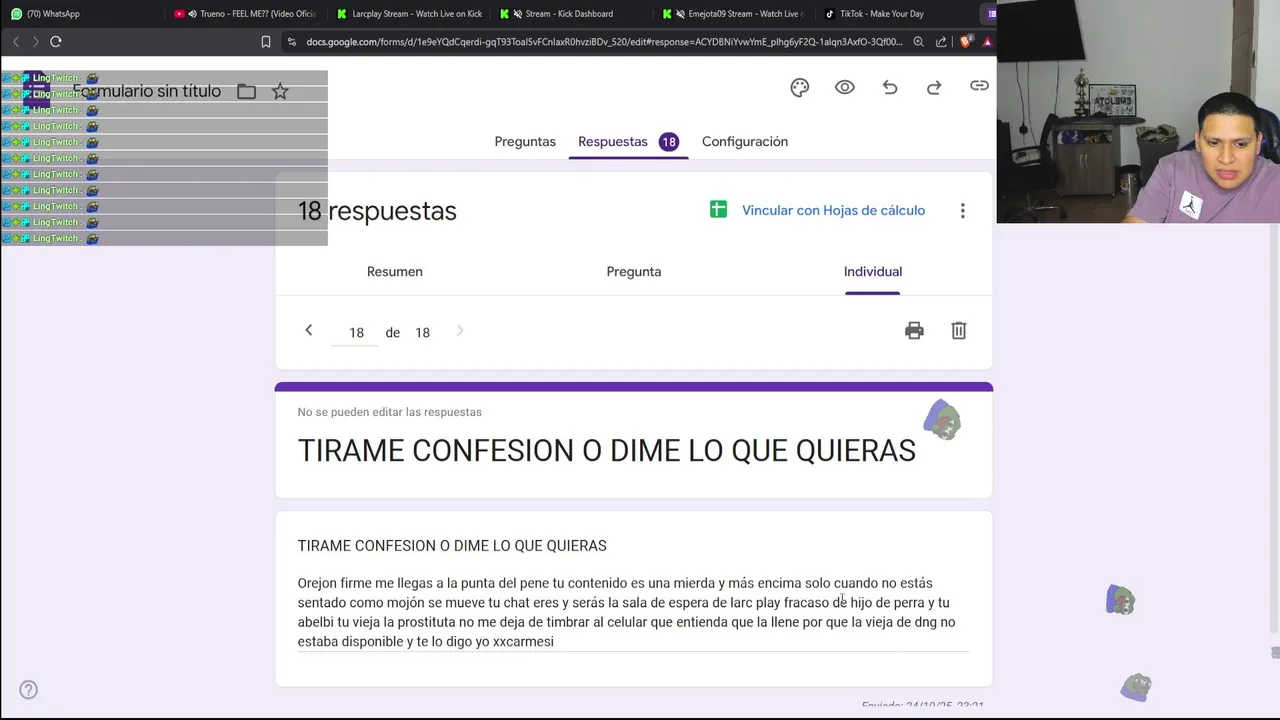1280x720 pixels.
Task: Bookmark this page with the bookmark icon
Action: coord(265,42)
